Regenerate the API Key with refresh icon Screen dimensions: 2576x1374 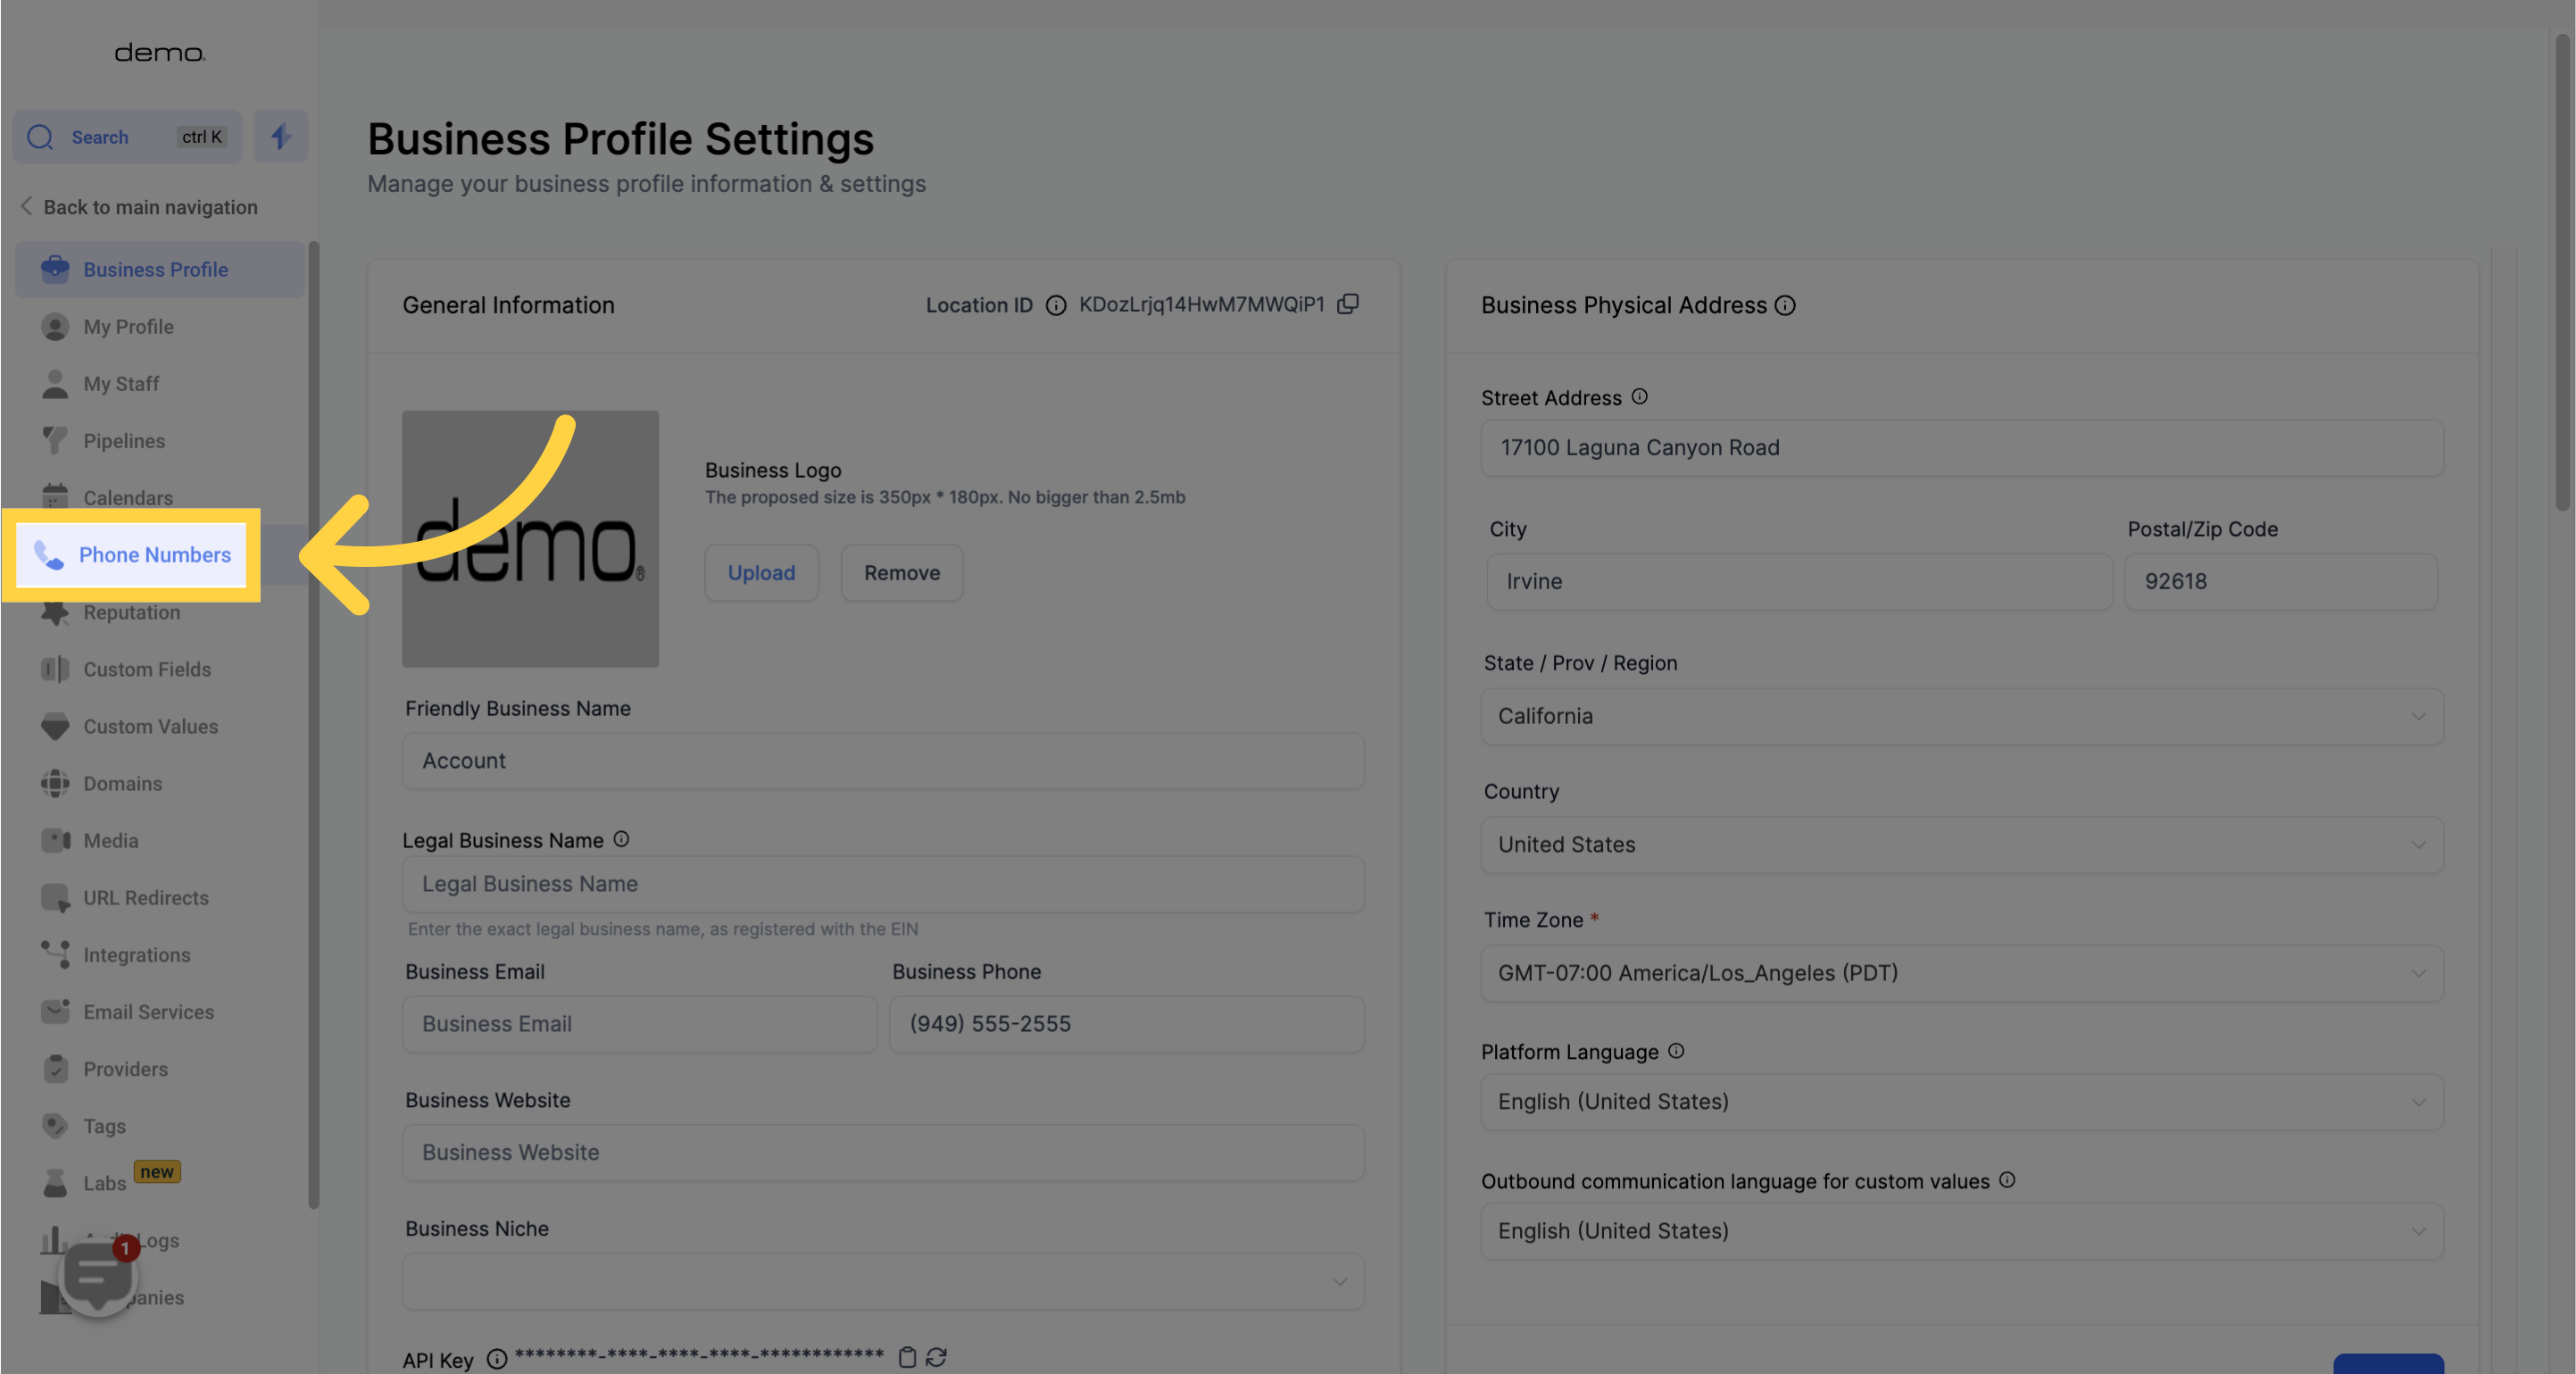click(936, 1357)
